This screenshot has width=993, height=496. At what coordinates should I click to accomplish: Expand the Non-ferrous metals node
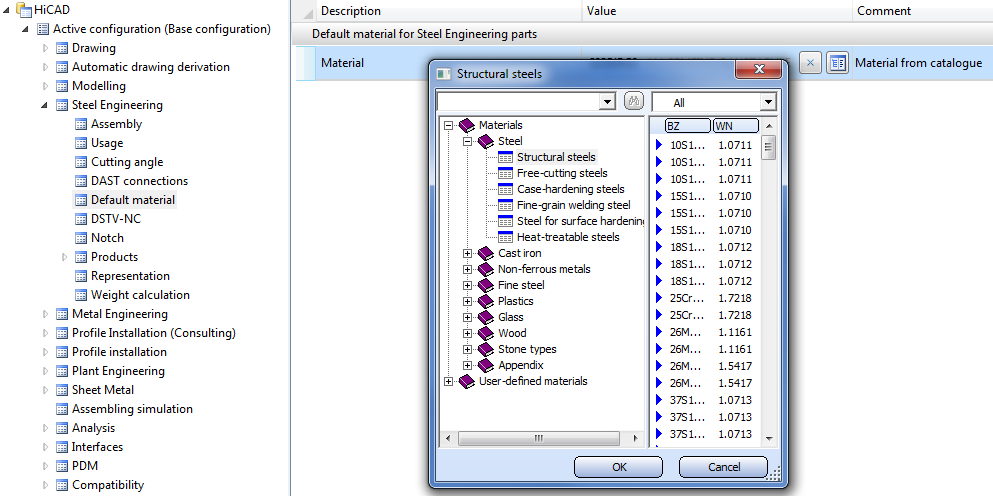(x=467, y=269)
